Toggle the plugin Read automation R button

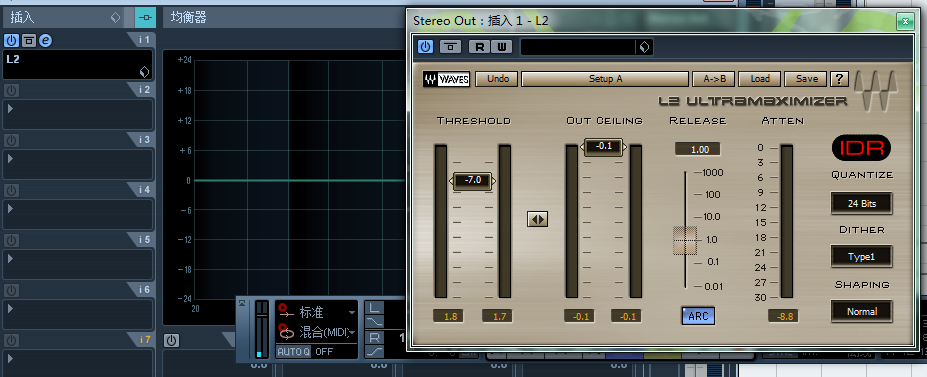[479, 47]
